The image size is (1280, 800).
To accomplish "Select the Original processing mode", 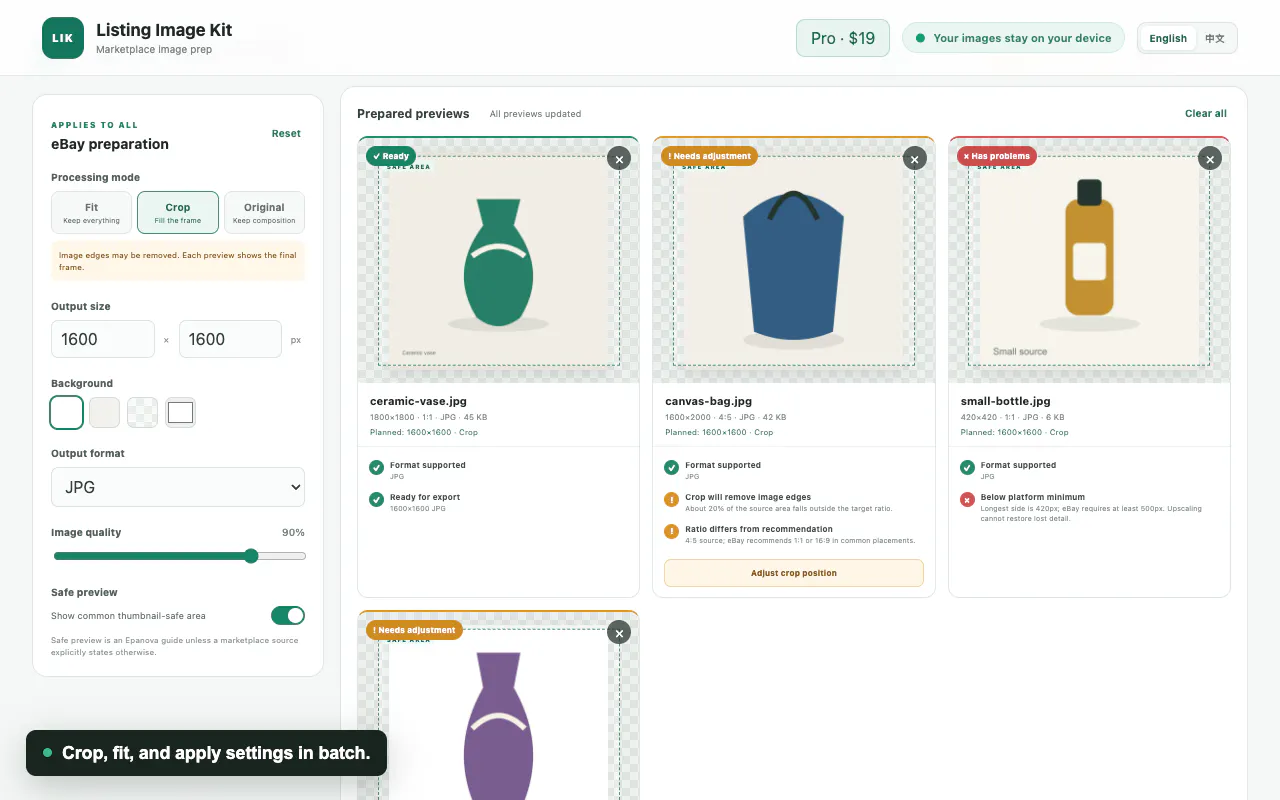I will pyautogui.click(x=264, y=213).
